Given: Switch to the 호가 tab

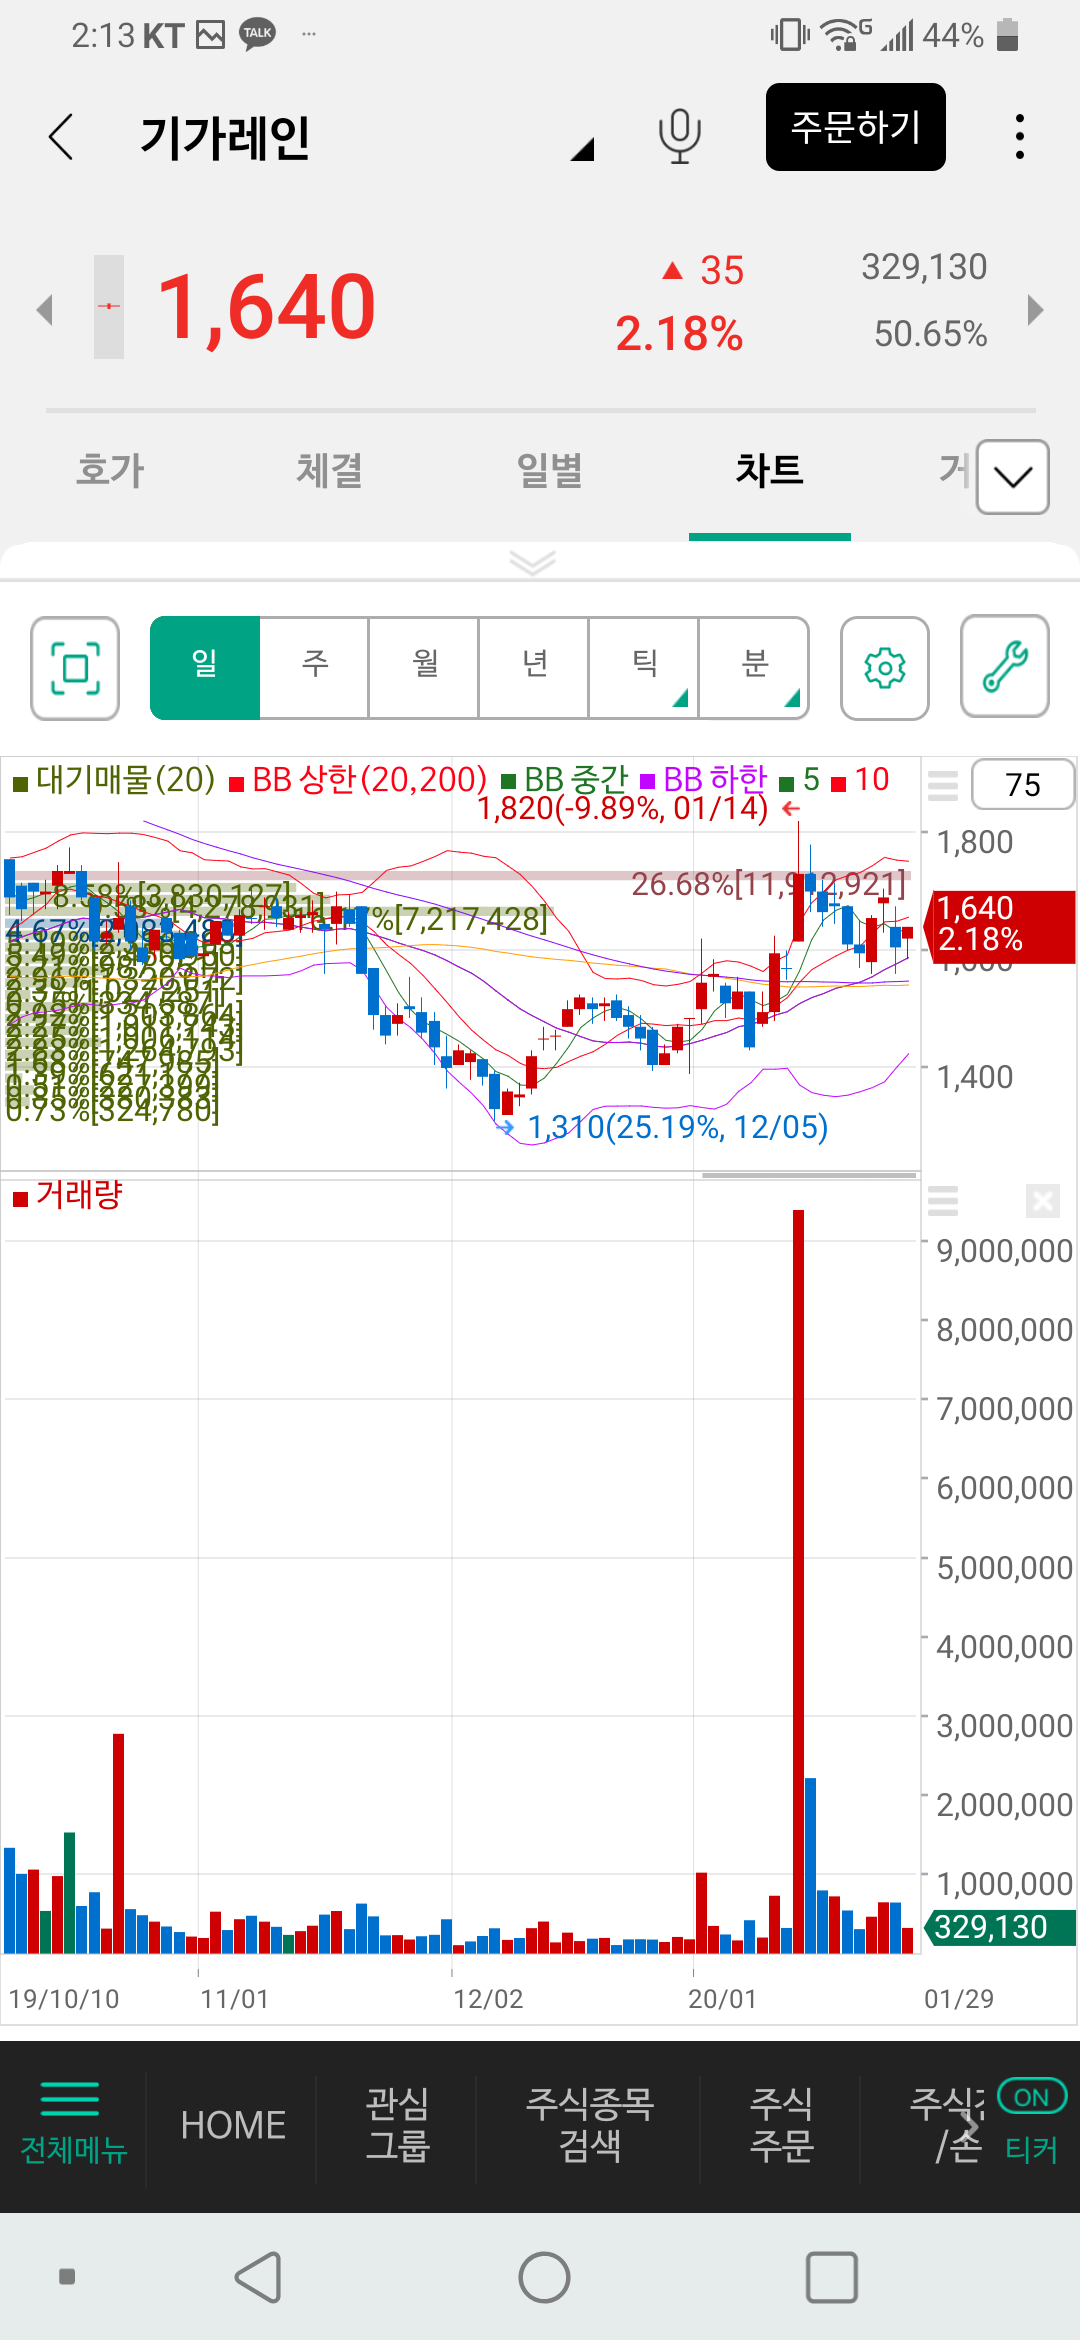Looking at the screenshot, I should tap(110, 470).
